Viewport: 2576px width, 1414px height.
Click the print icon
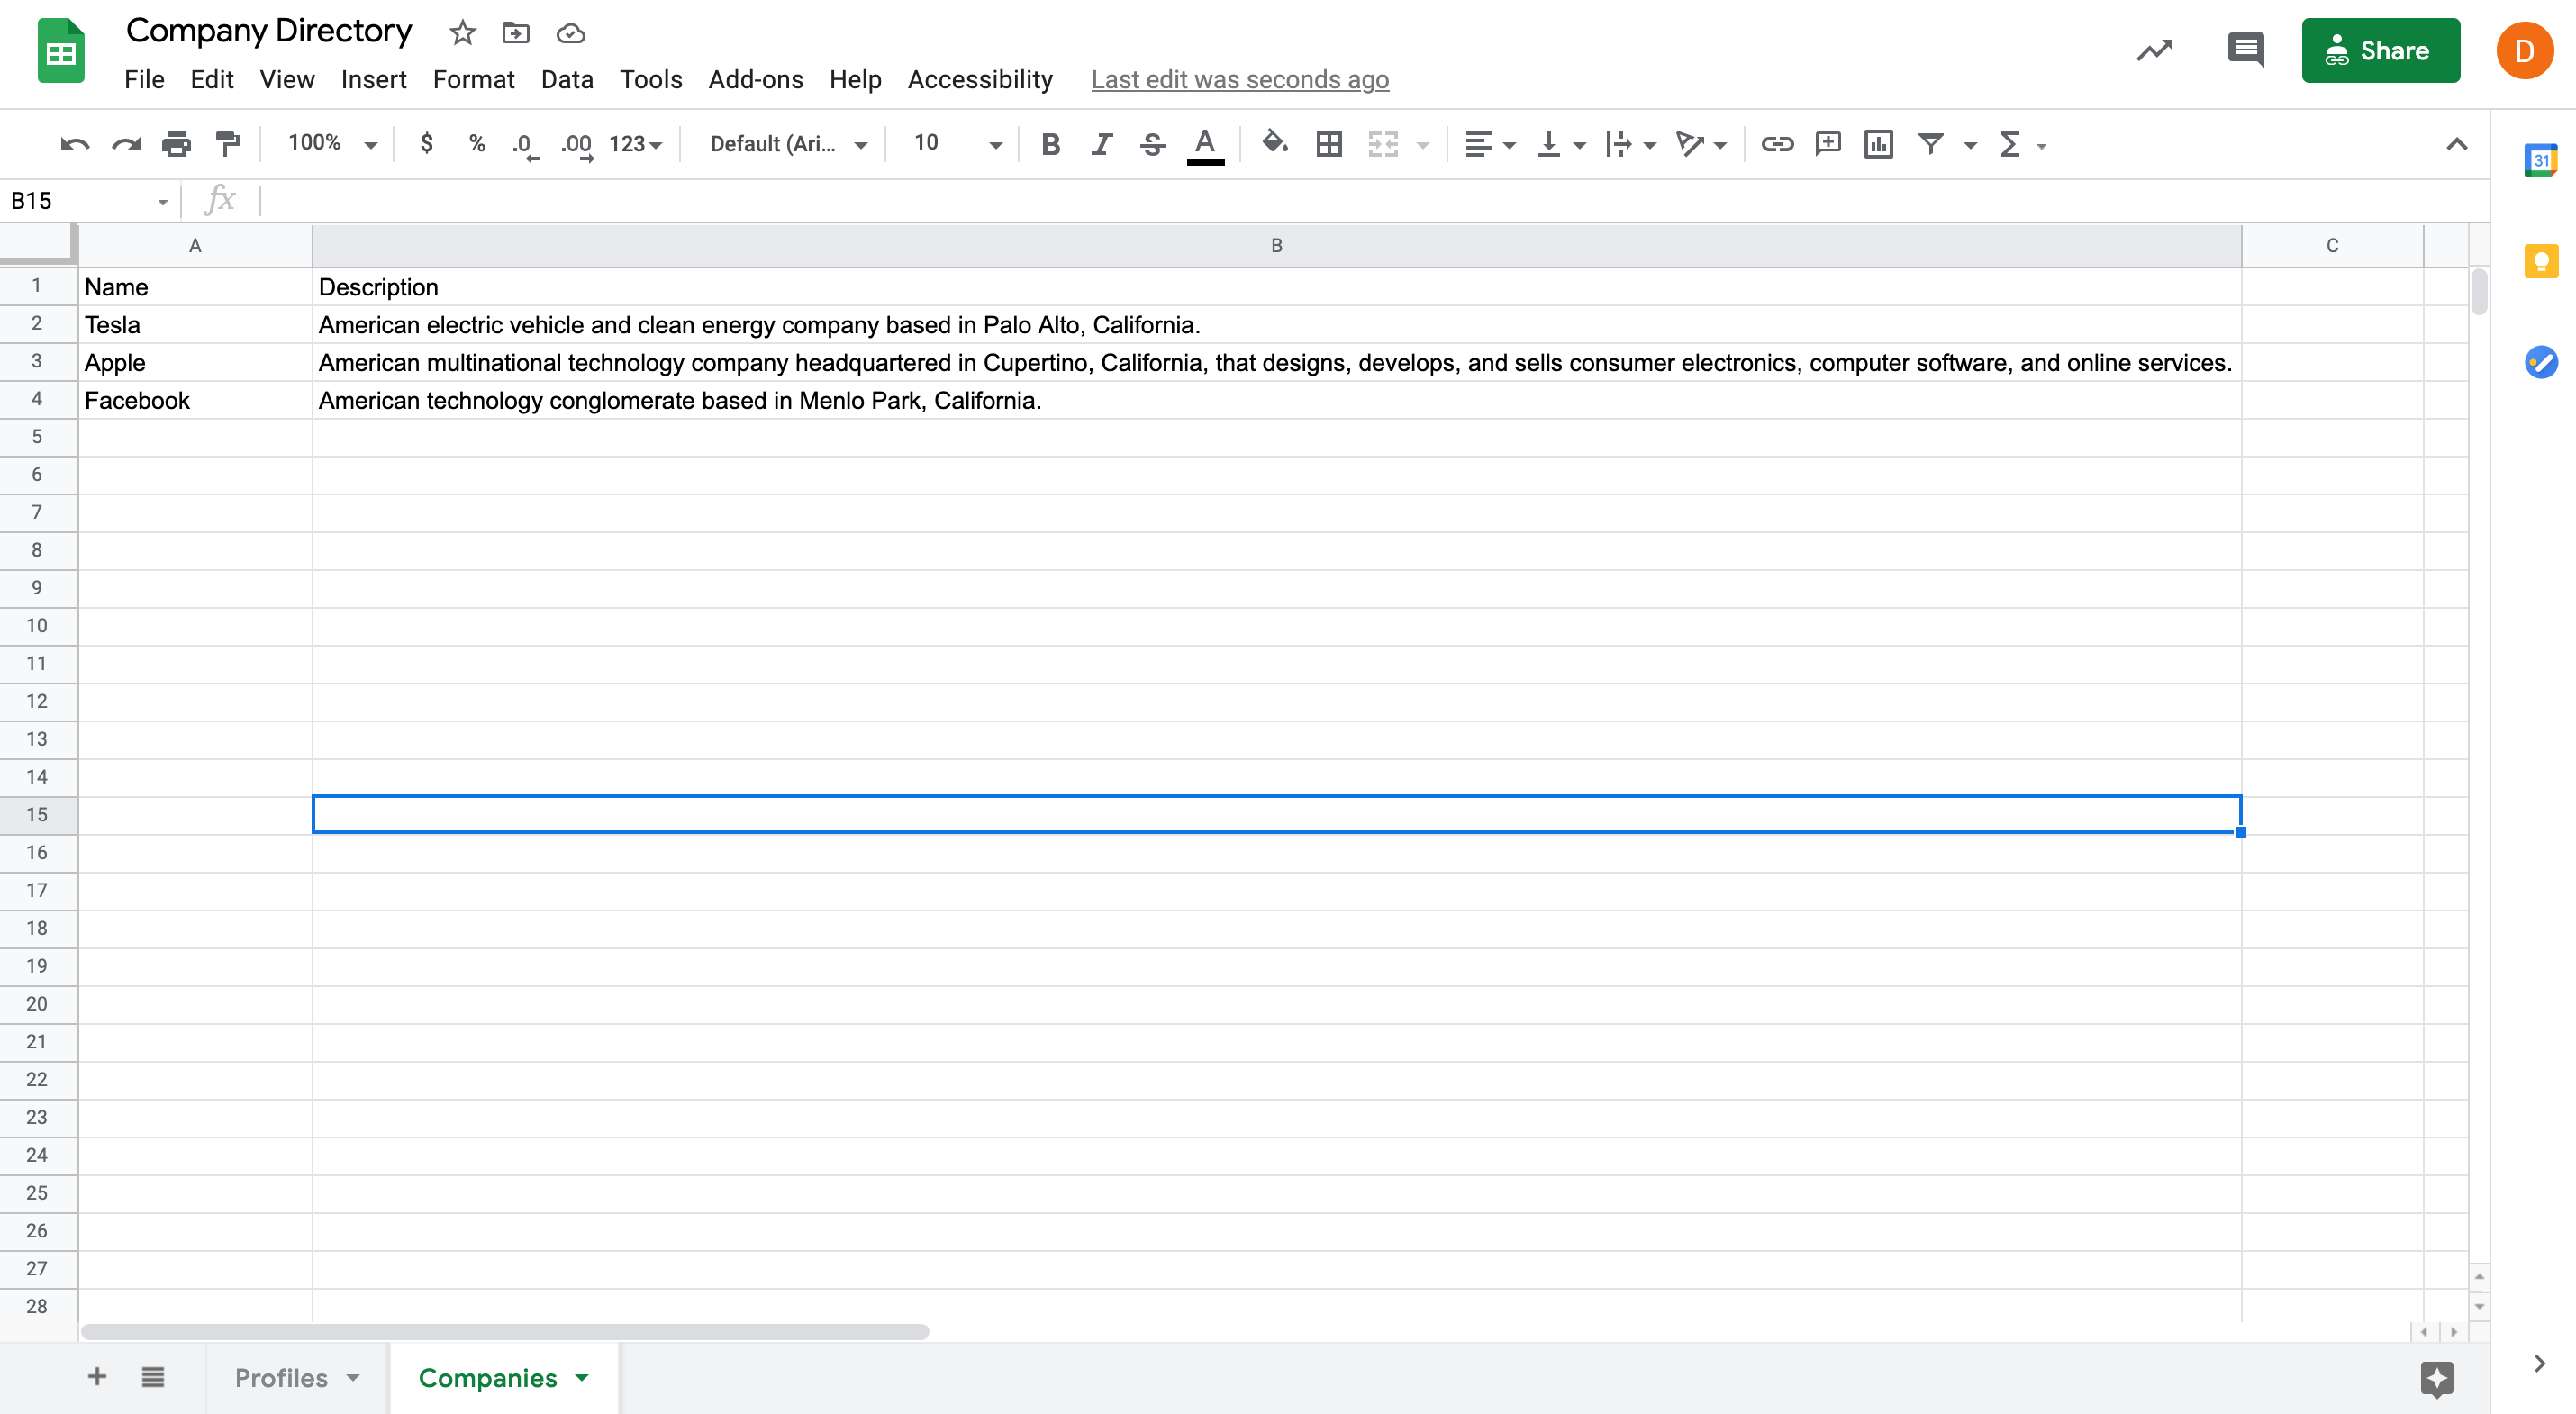click(177, 144)
